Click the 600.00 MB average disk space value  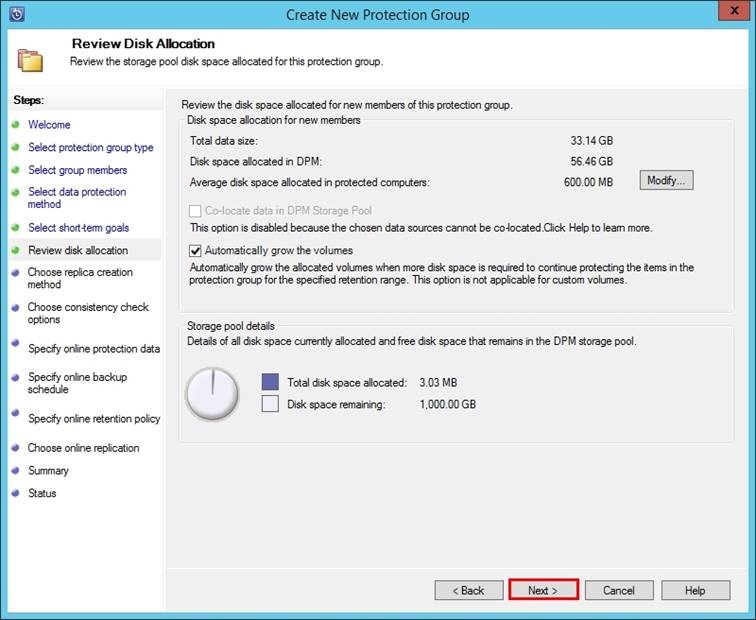point(588,182)
